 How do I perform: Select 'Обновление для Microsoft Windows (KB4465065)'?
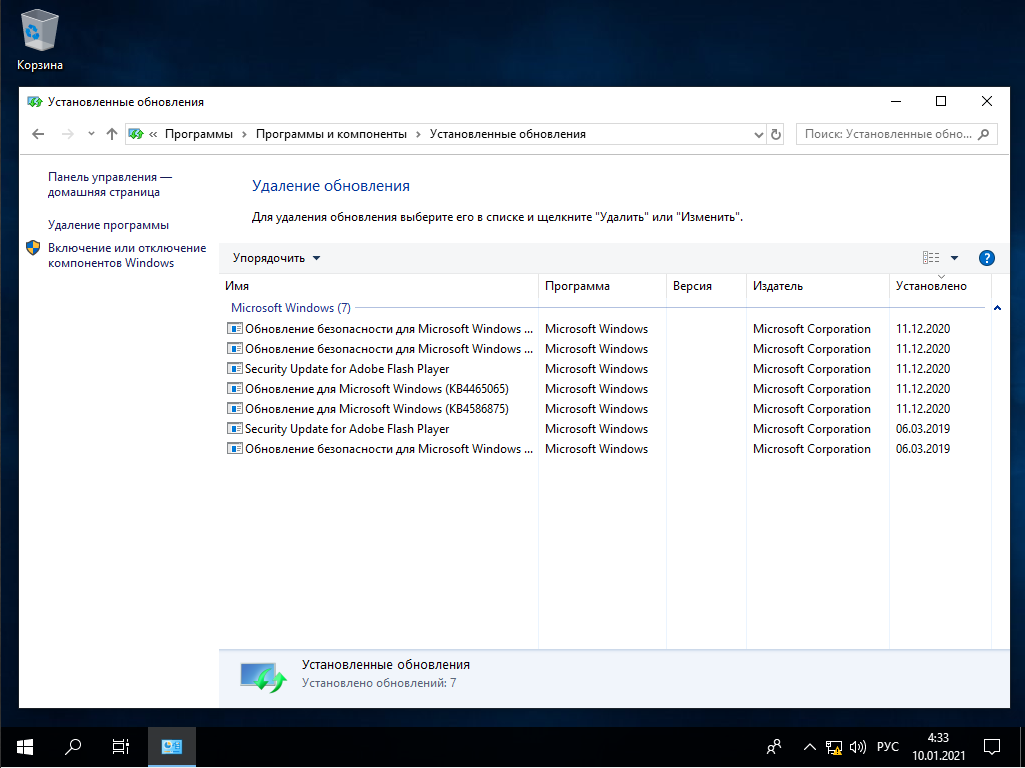click(x=377, y=389)
